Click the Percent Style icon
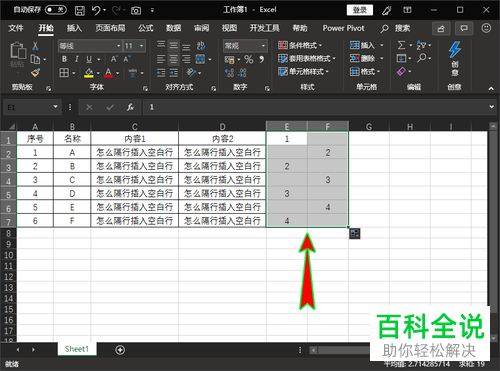 click(x=249, y=59)
